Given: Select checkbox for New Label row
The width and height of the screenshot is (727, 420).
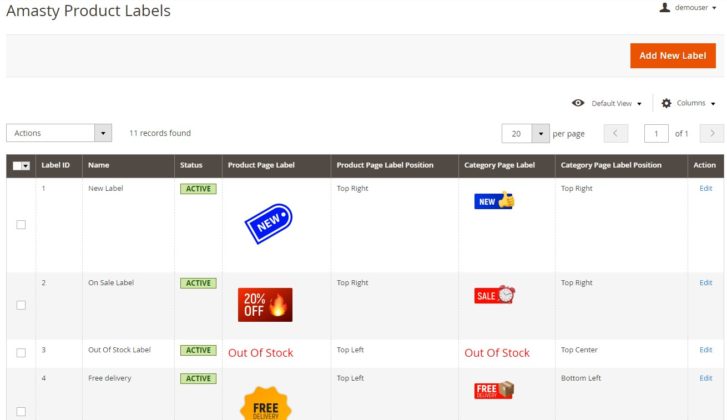Looking at the screenshot, I should click(x=21, y=225).
